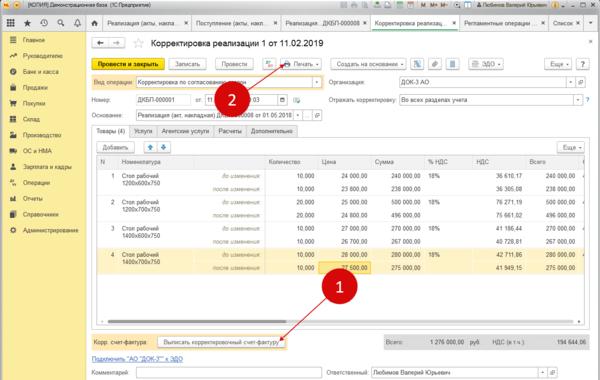The height and width of the screenshot is (380, 600).
Task: Click Выписать корректировочный счет-фактуру button
Action: point(221,342)
